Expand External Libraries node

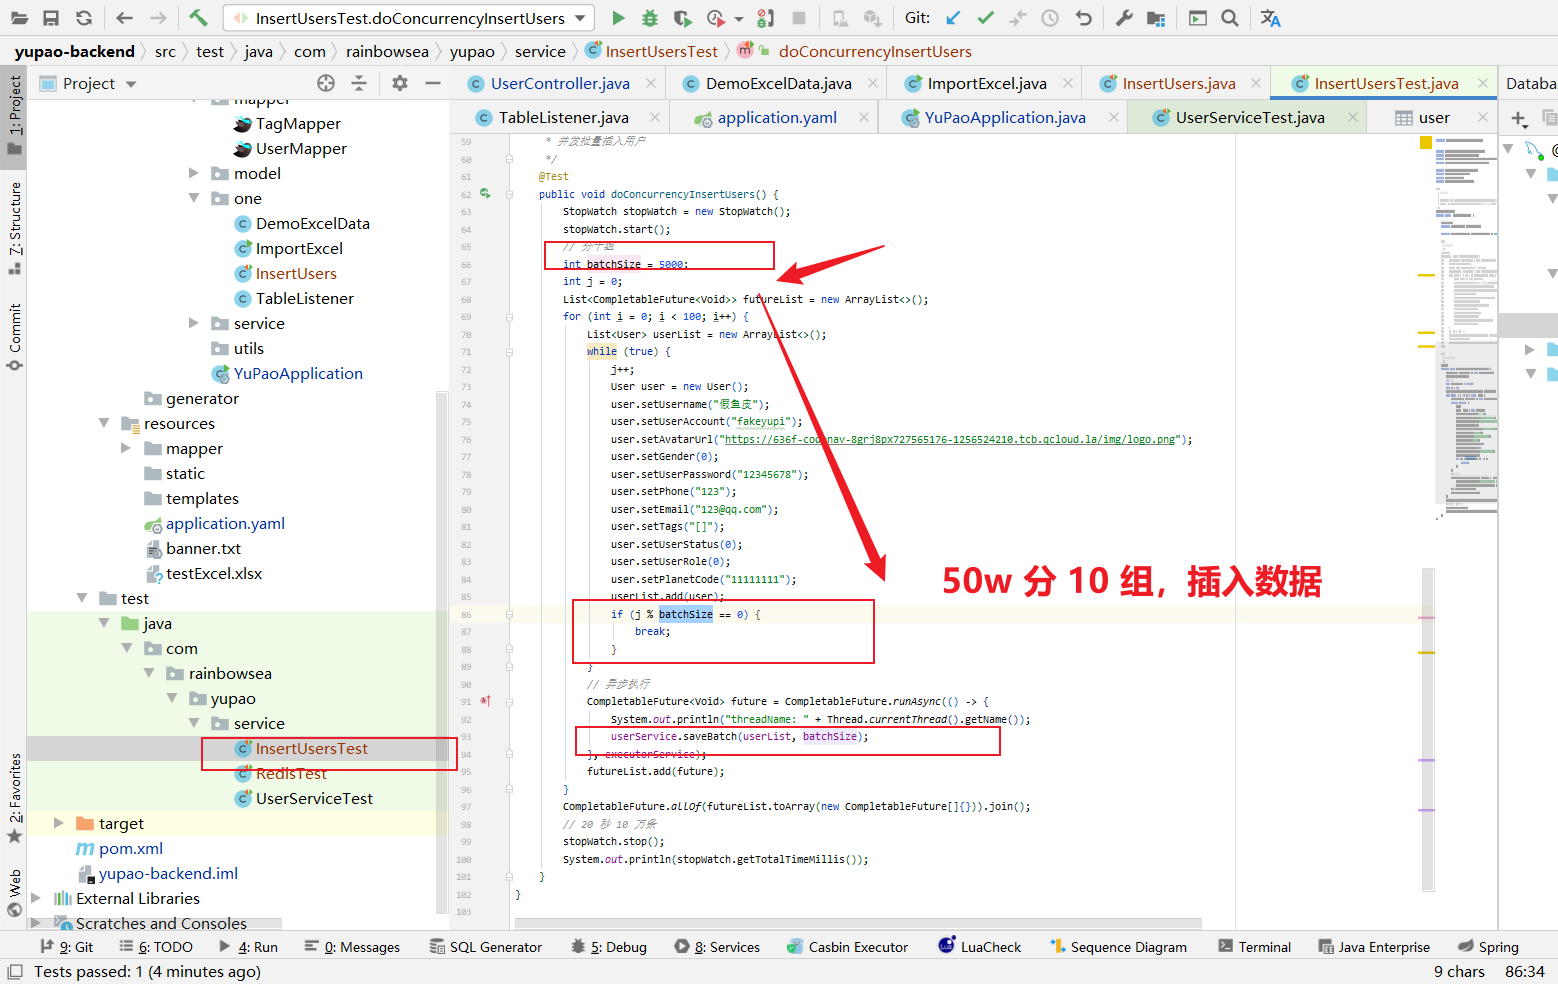pos(36,898)
